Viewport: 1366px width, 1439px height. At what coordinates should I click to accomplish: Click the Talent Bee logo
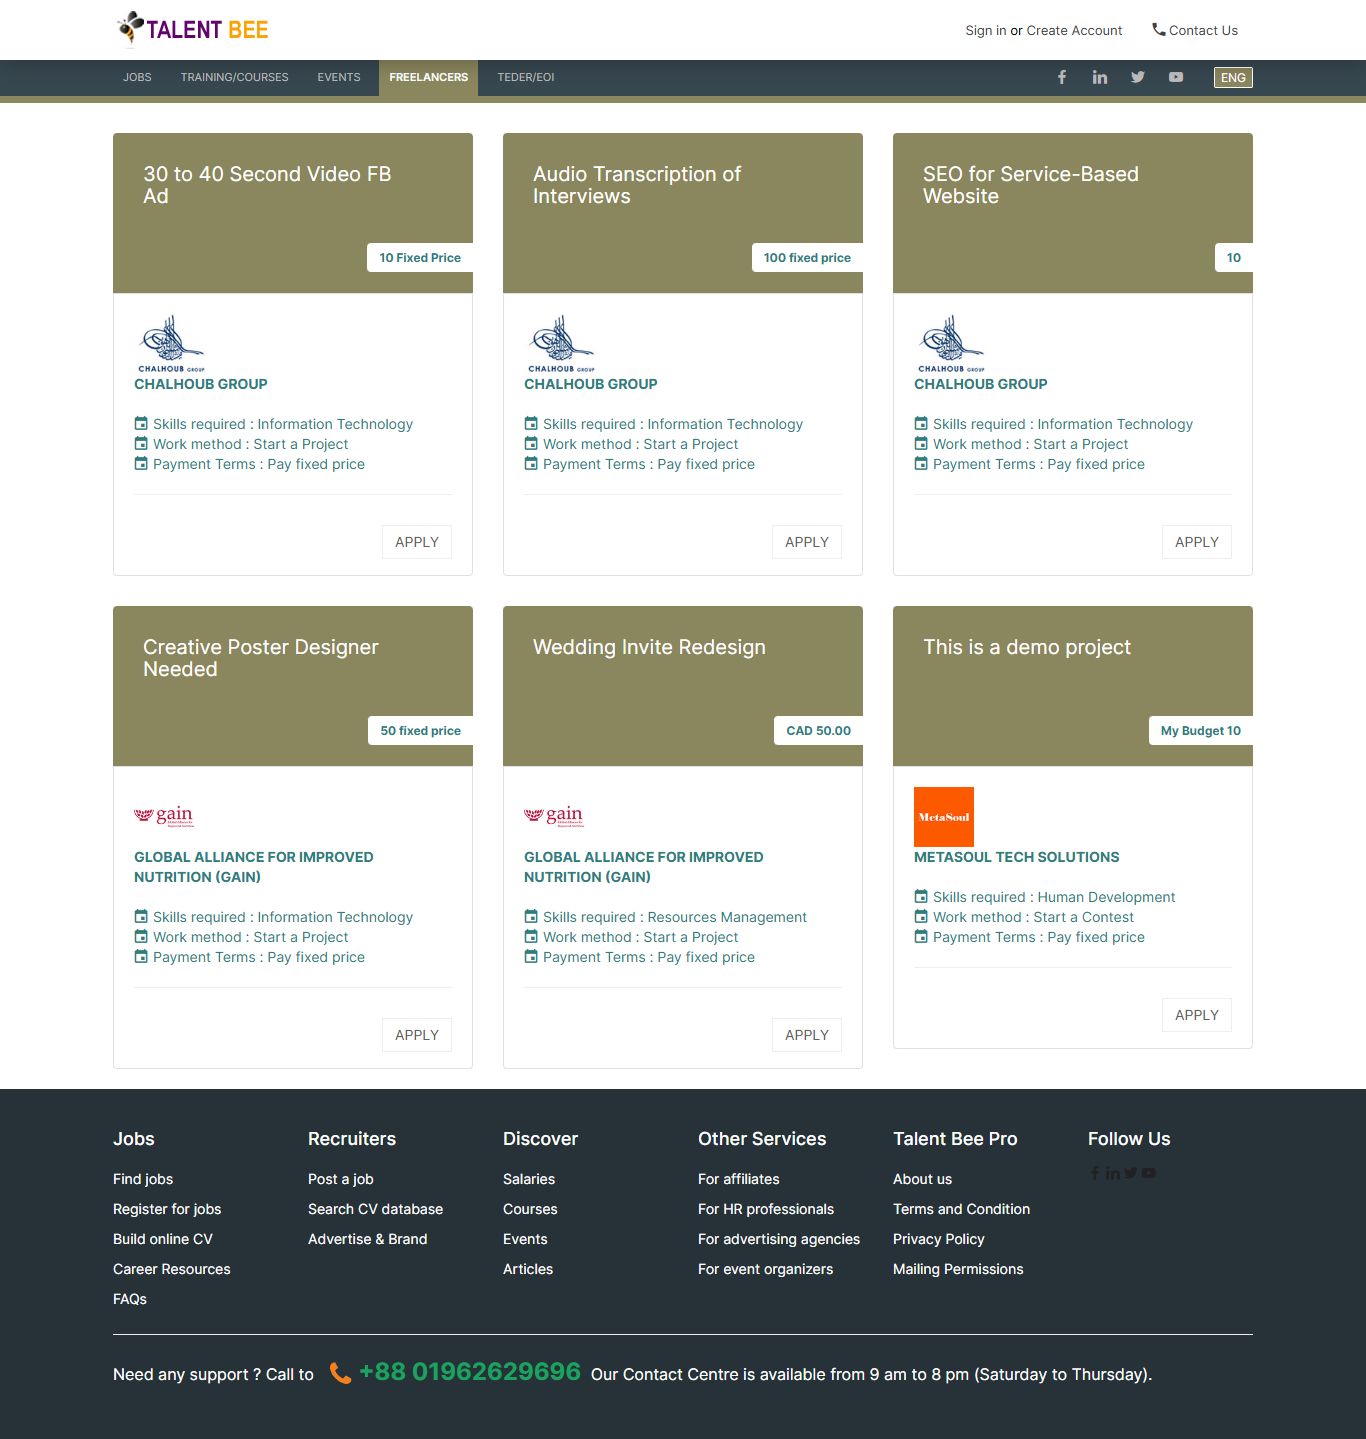(x=193, y=29)
